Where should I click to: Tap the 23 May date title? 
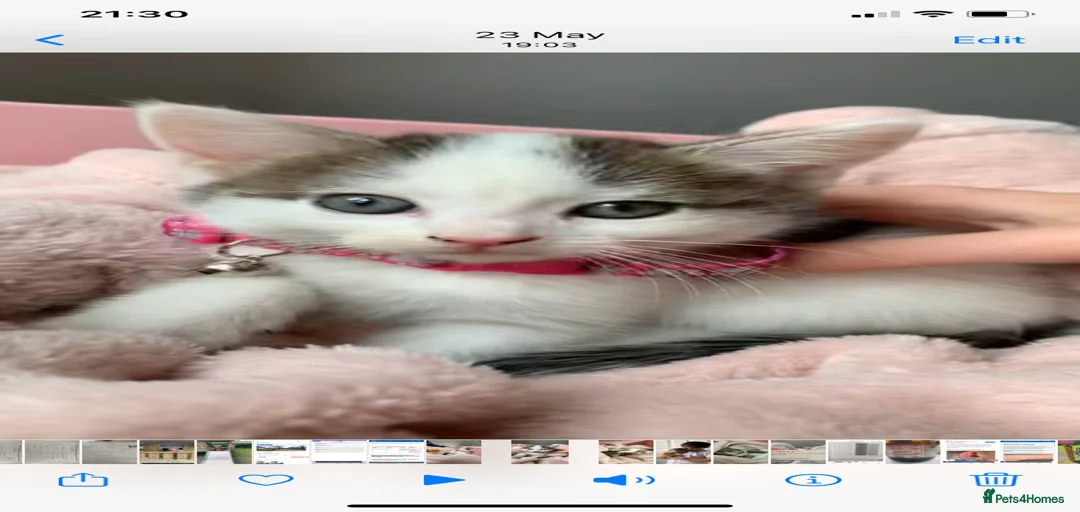coord(540,34)
